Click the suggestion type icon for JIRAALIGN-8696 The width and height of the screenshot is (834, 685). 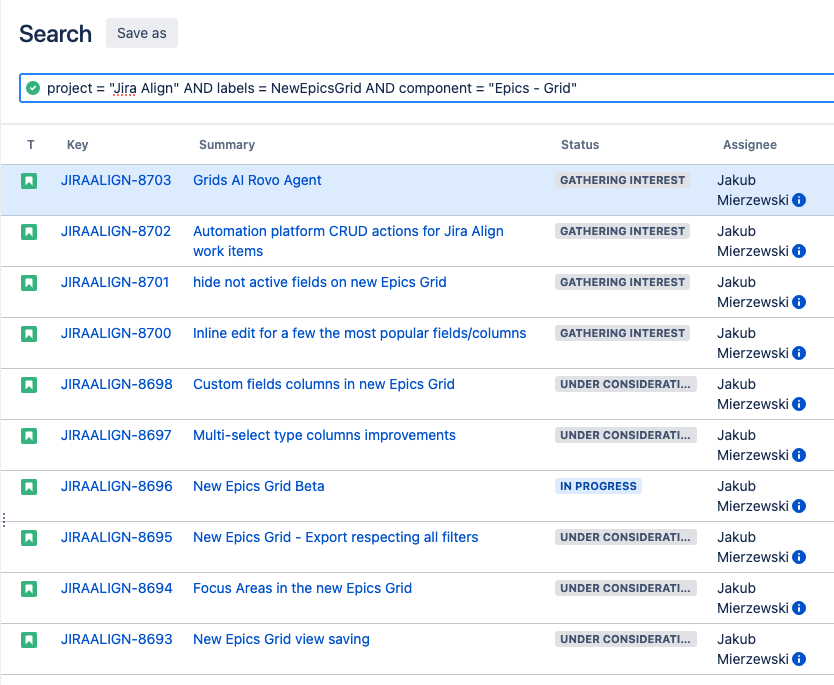[x=29, y=487]
